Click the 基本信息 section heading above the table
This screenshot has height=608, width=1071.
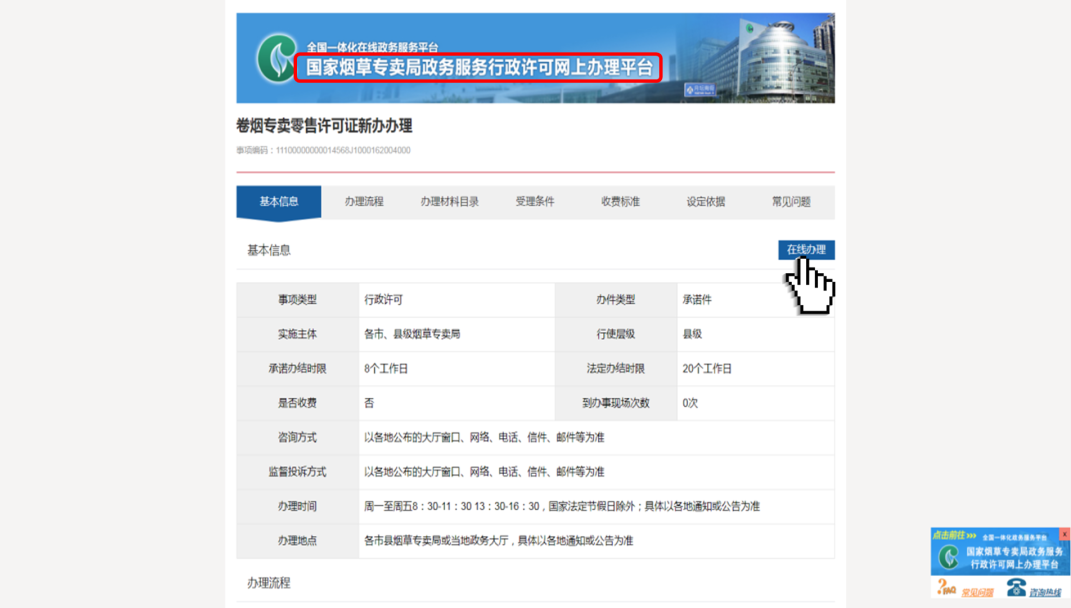coord(269,250)
